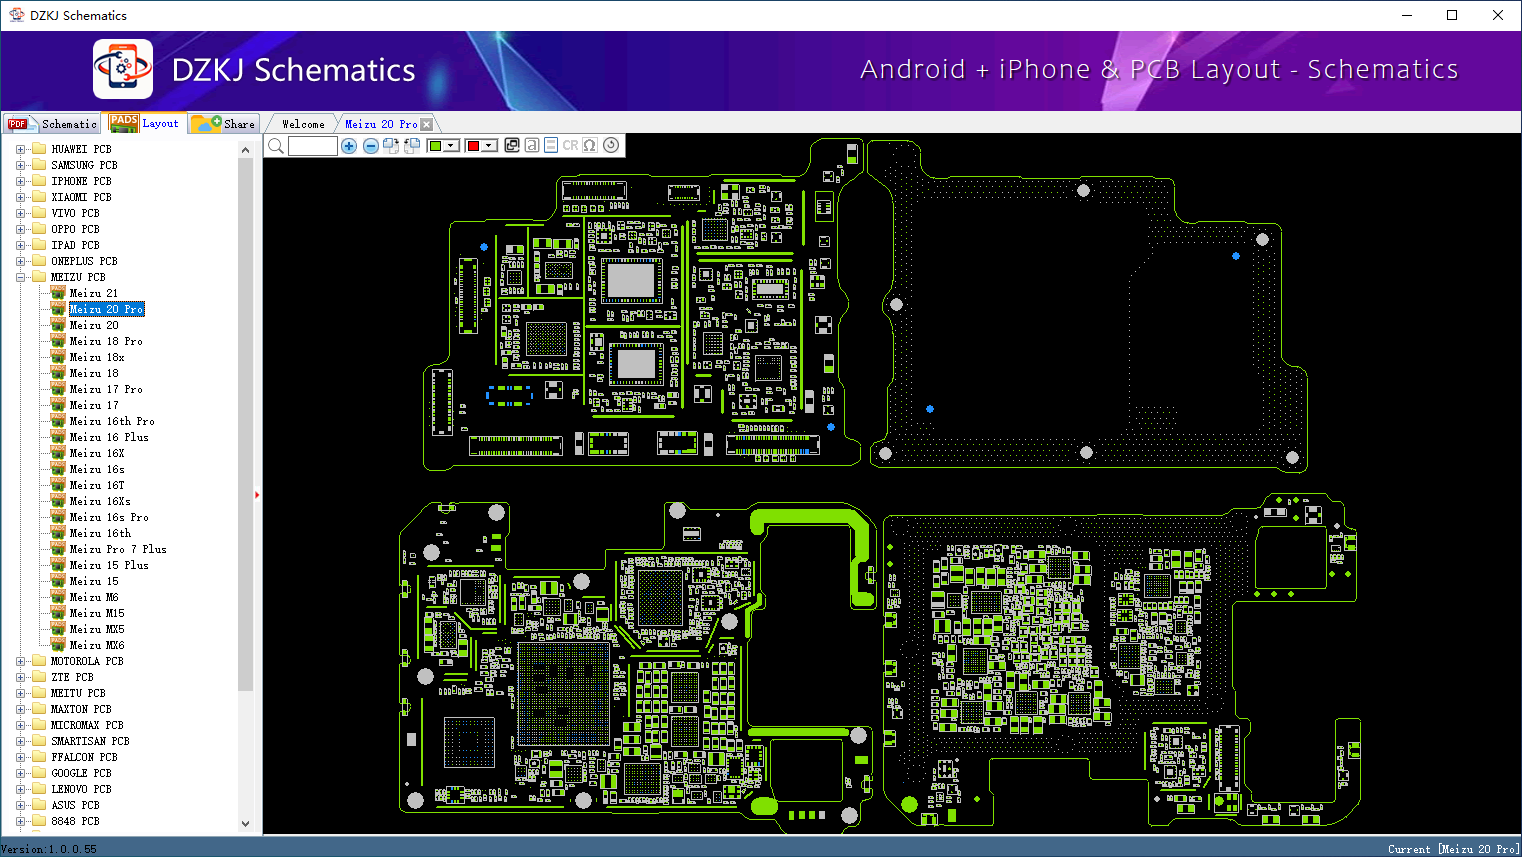Open the green color dropdown arrow
Image resolution: width=1522 pixels, height=857 pixels.
pyautogui.click(x=451, y=146)
